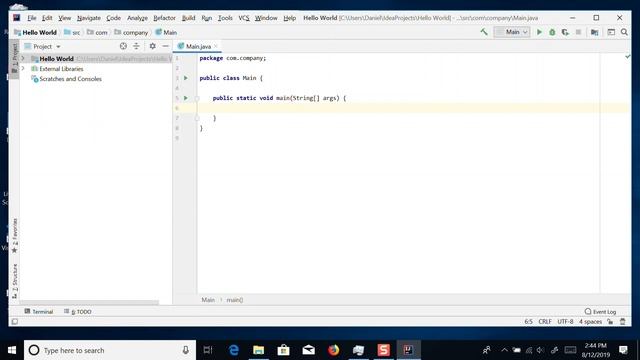Open the VCS menu
Screen dimensions: 640x360
point(244,18)
